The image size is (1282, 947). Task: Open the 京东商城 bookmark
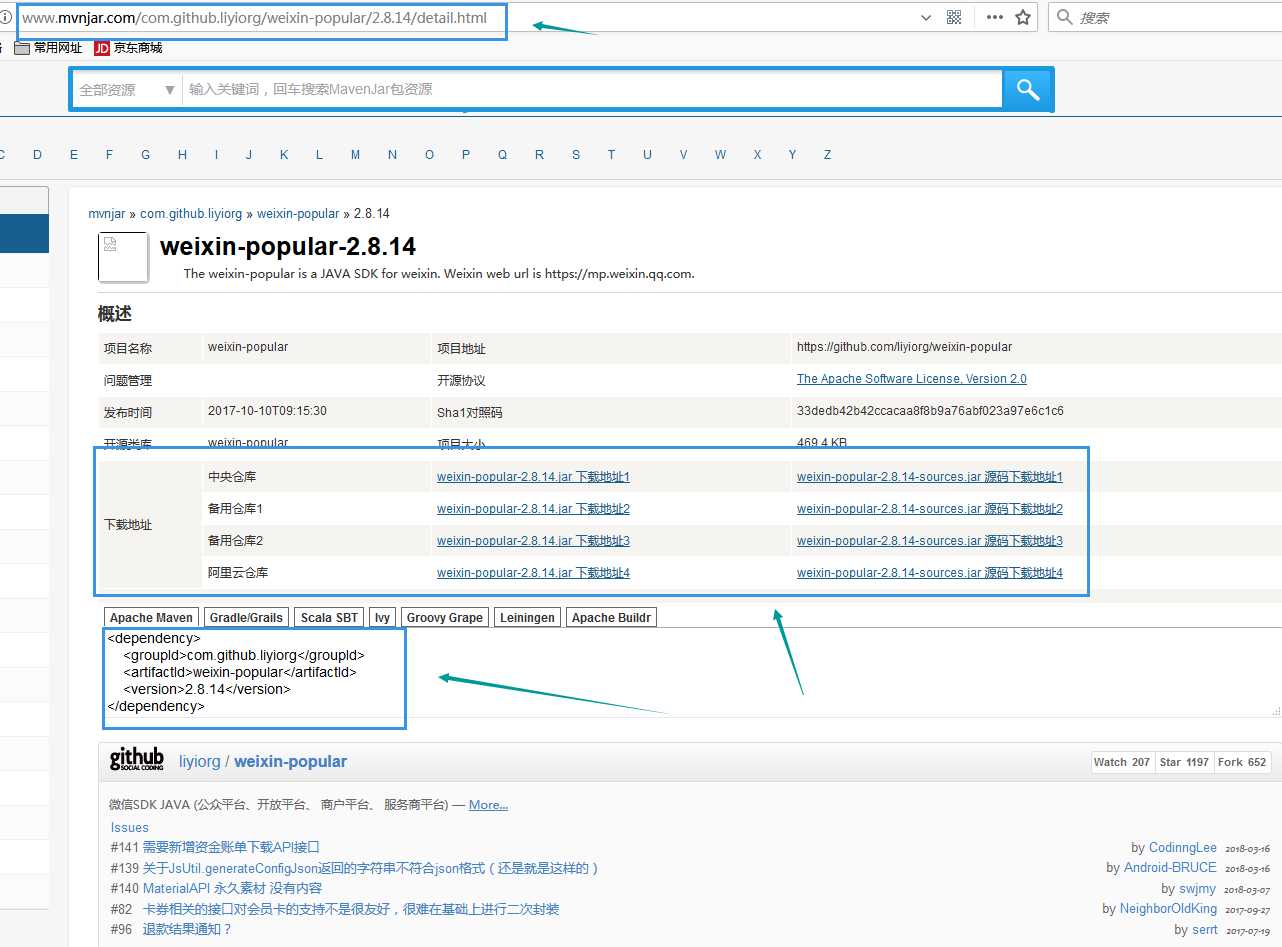[x=128, y=48]
